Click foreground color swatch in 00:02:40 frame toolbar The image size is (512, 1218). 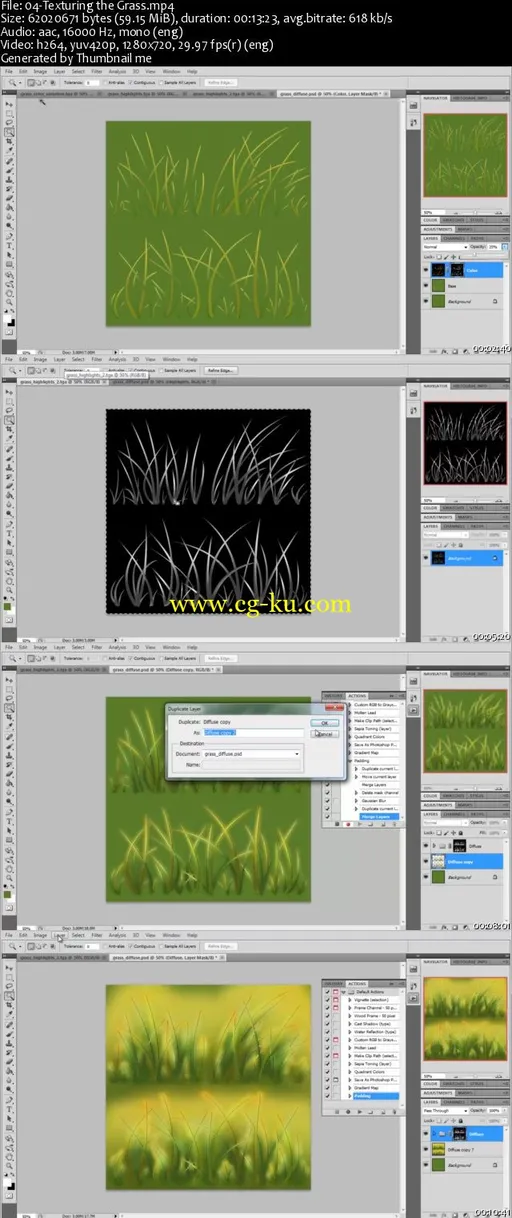(7, 318)
